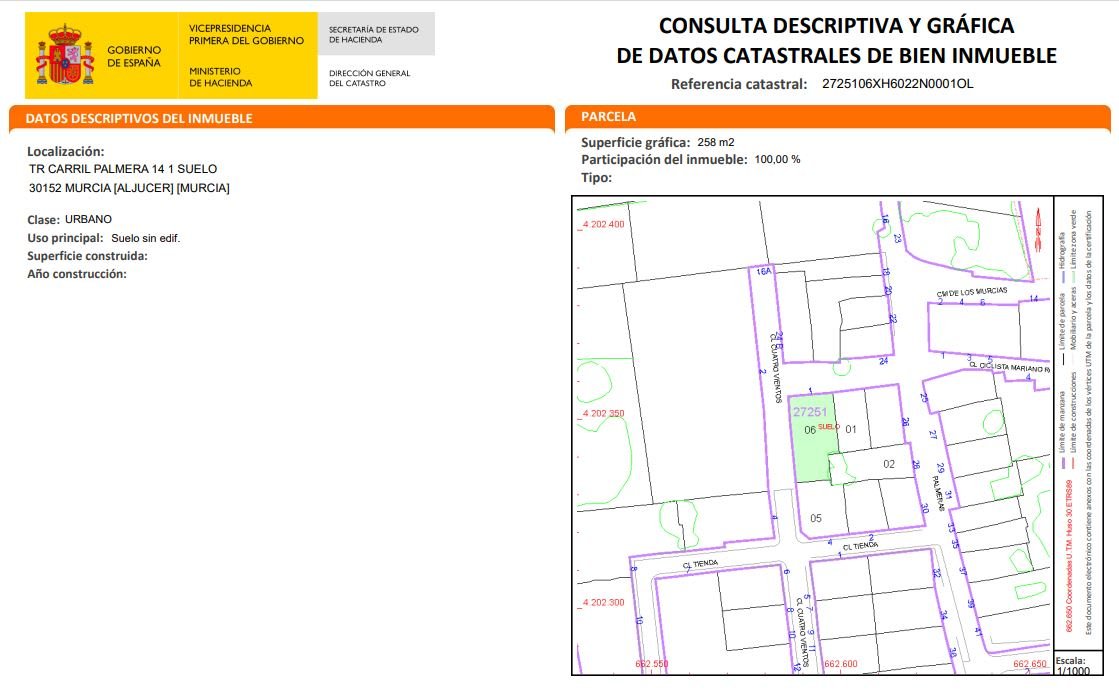Select the '258 m2' area value
1119x699 pixels.
pos(716,142)
